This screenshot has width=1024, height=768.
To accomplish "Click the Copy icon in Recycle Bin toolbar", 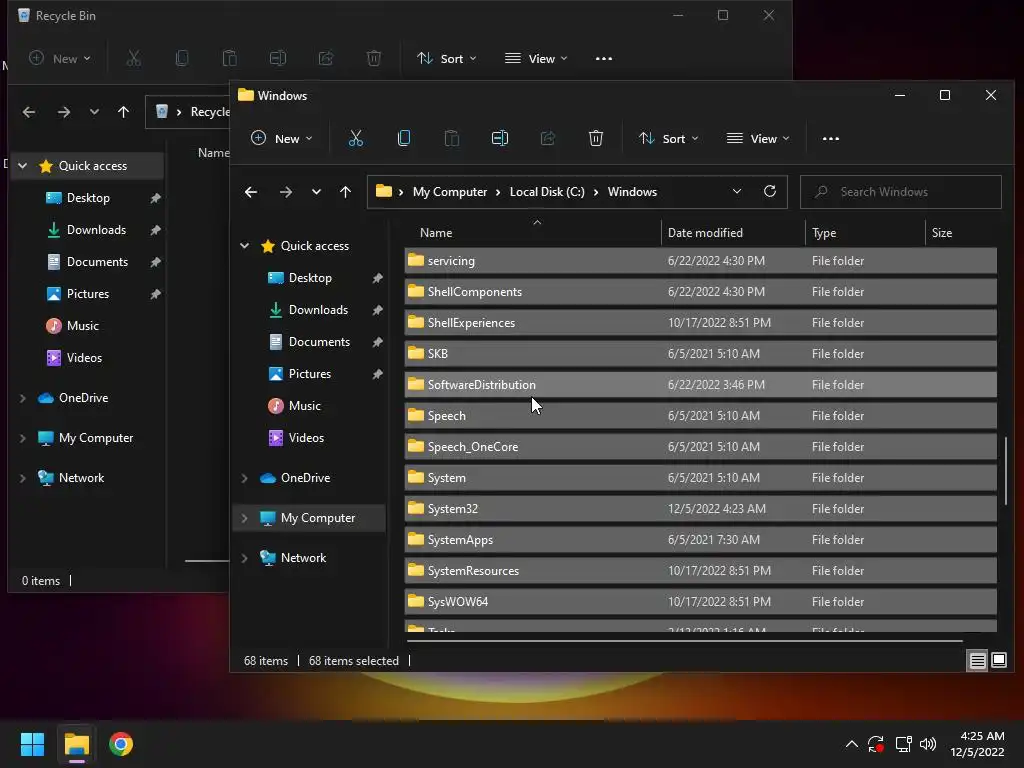I will click(182, 59).
